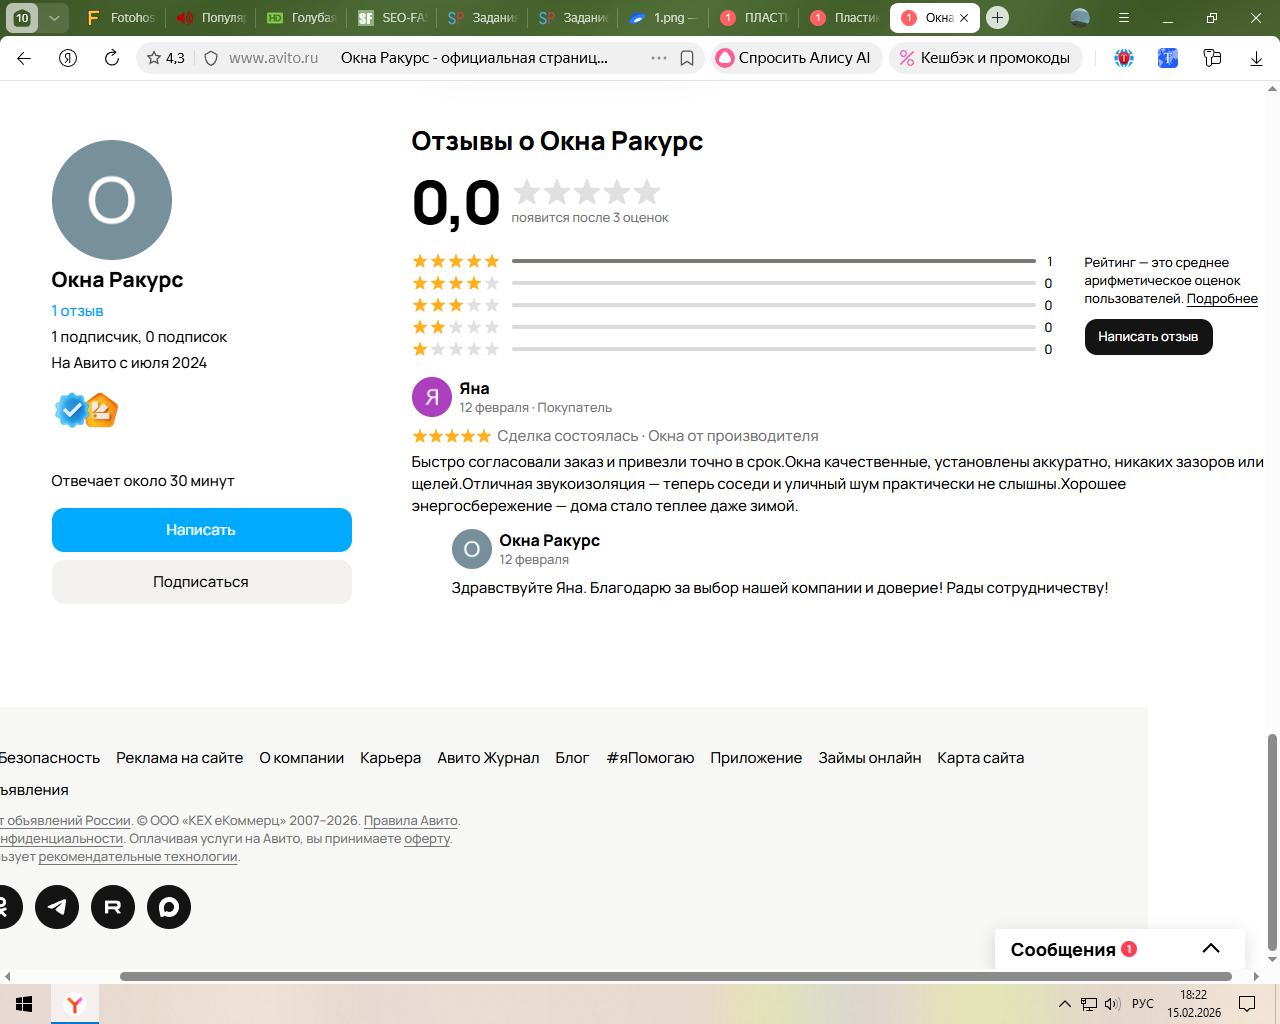Open the browser hamburger menu
1280x1024 pixels.
(x=1124, y=18)
